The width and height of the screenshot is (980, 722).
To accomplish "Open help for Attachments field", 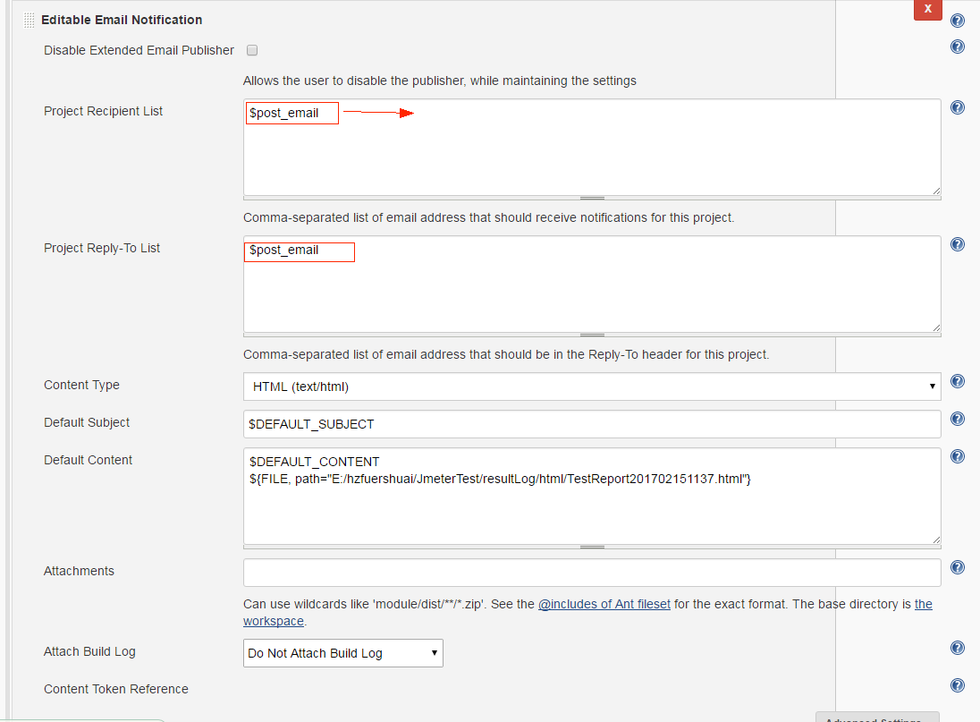I will (957, 567).
